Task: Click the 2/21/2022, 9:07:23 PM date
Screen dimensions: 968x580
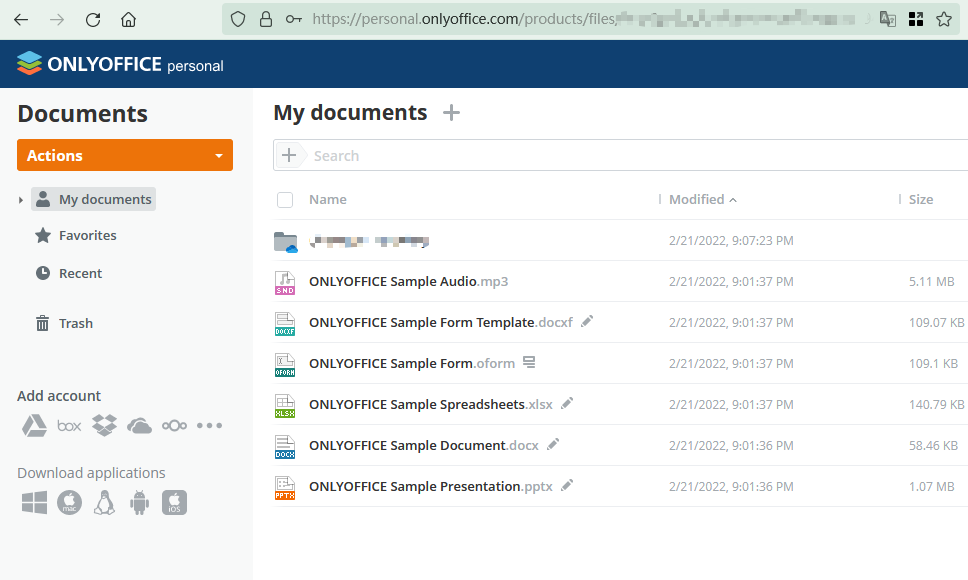Action: (731, 241)
